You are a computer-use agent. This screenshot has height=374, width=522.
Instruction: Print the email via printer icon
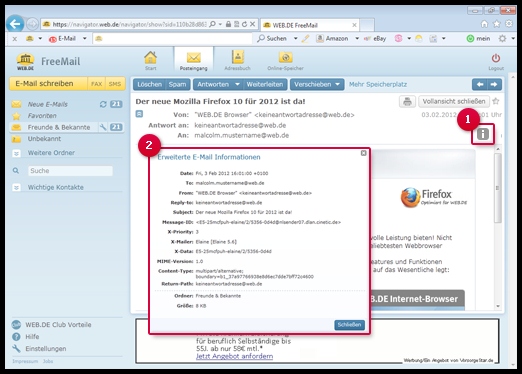[407, 101]
